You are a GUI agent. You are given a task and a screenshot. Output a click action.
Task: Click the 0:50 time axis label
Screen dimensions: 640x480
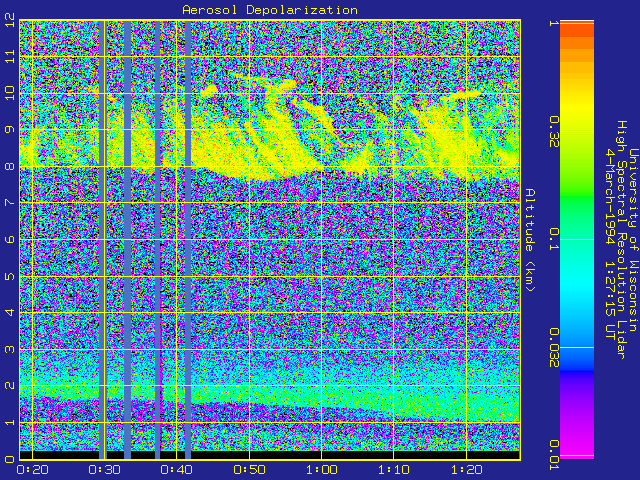(x=249, y=470)
